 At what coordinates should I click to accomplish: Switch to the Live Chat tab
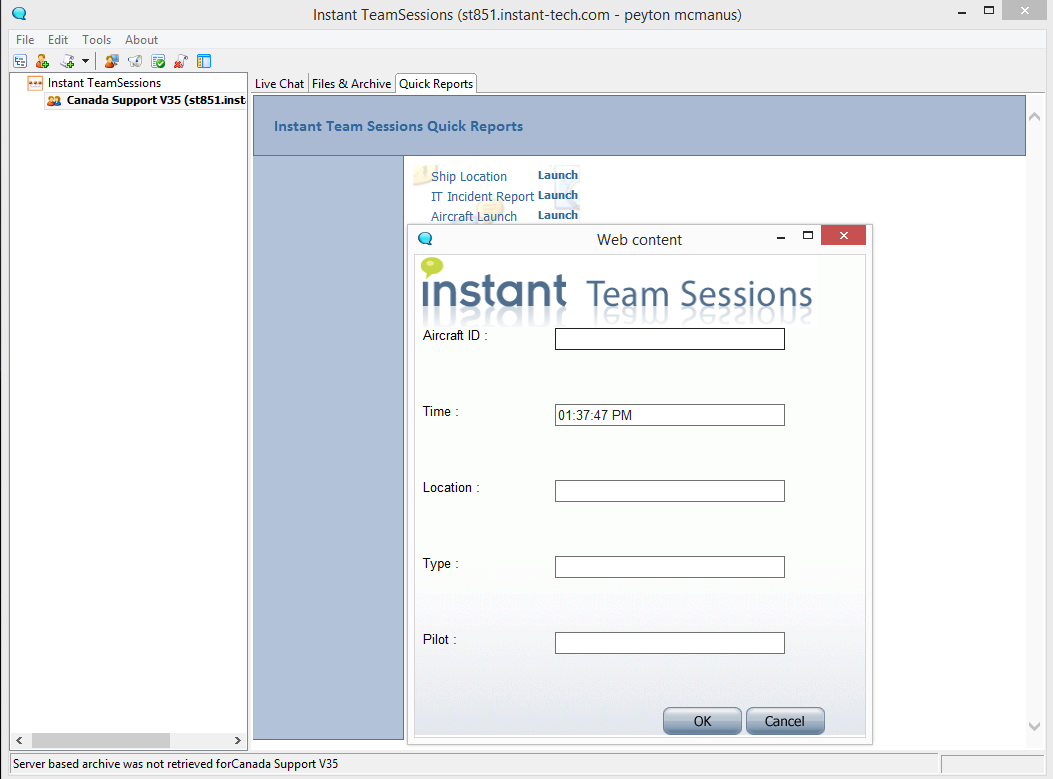[279, 83]
